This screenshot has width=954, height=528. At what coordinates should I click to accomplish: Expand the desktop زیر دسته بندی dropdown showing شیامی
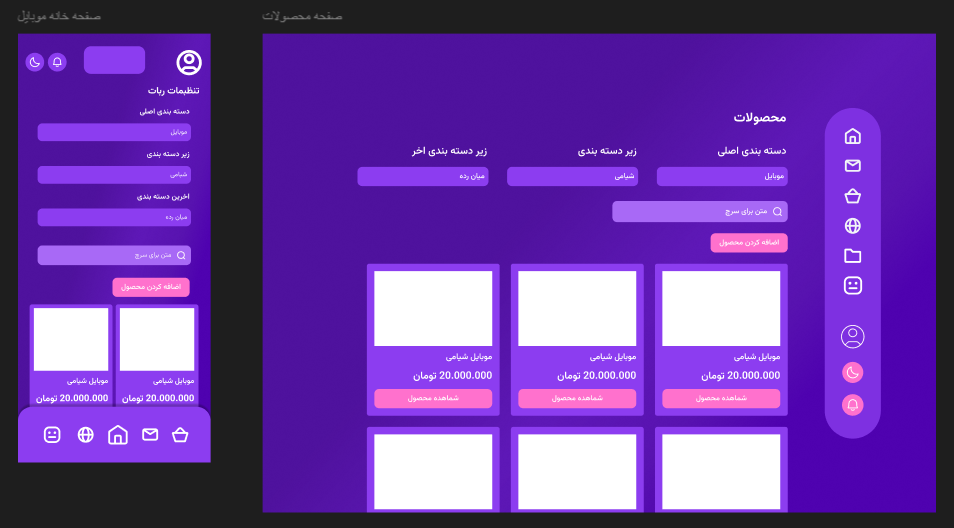coord(572,176)
